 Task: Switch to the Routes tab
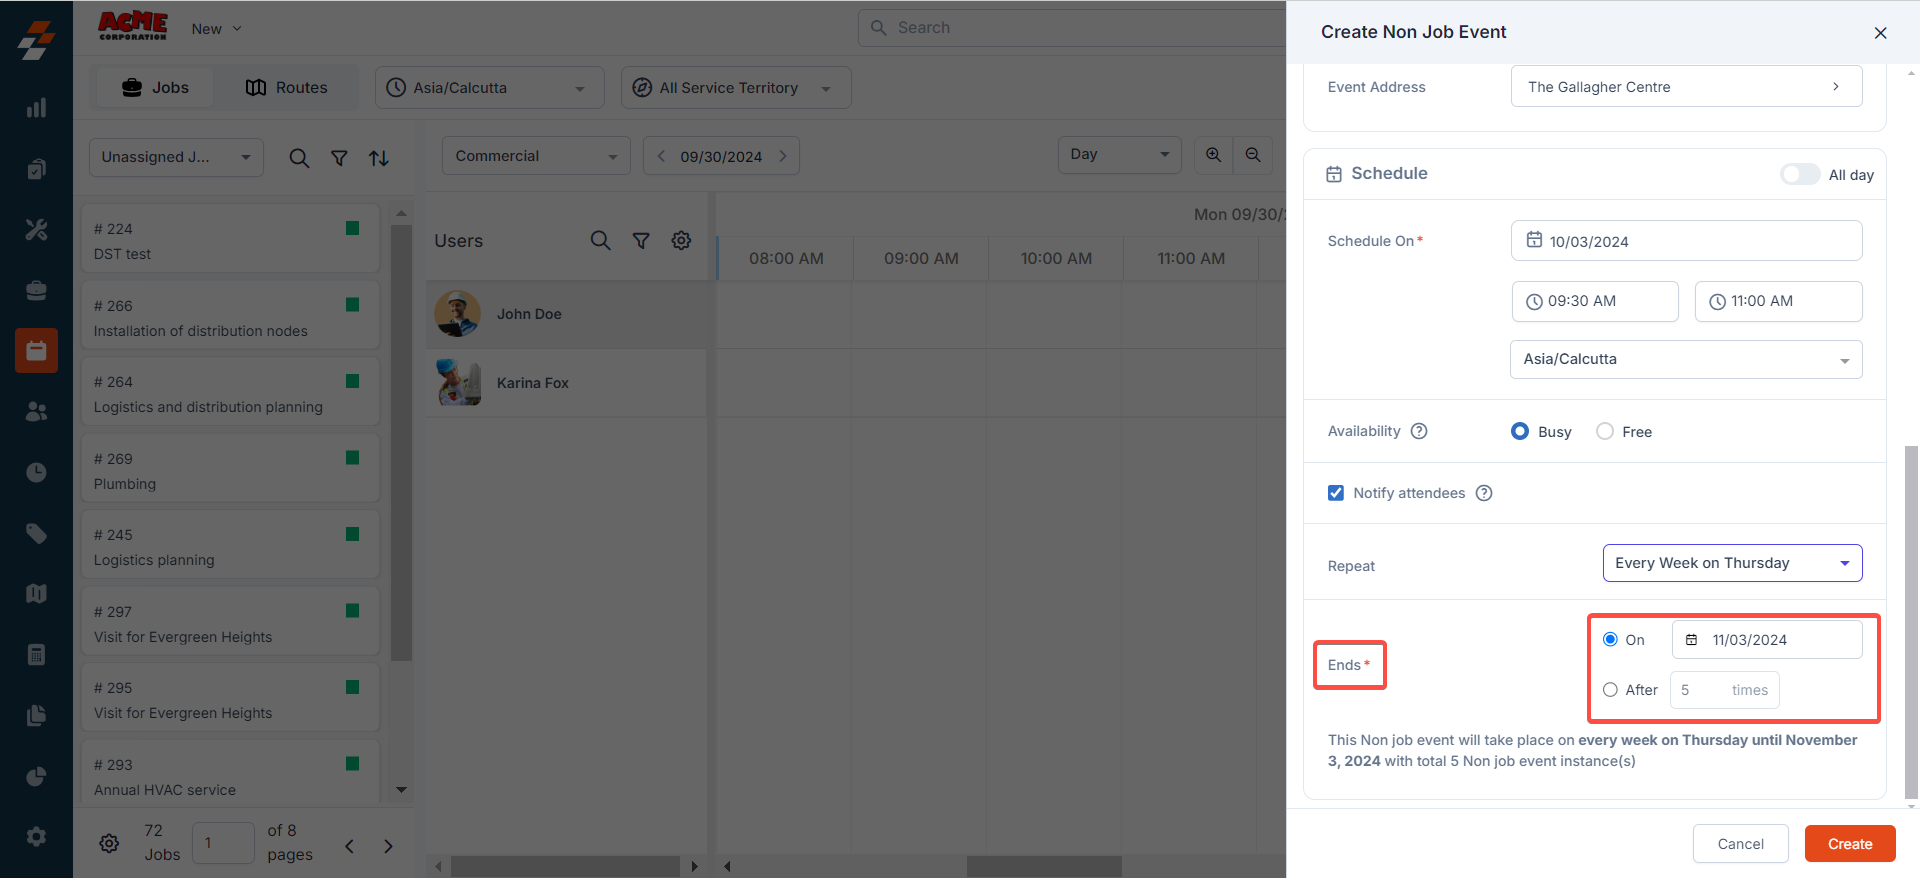coord(287,88)
